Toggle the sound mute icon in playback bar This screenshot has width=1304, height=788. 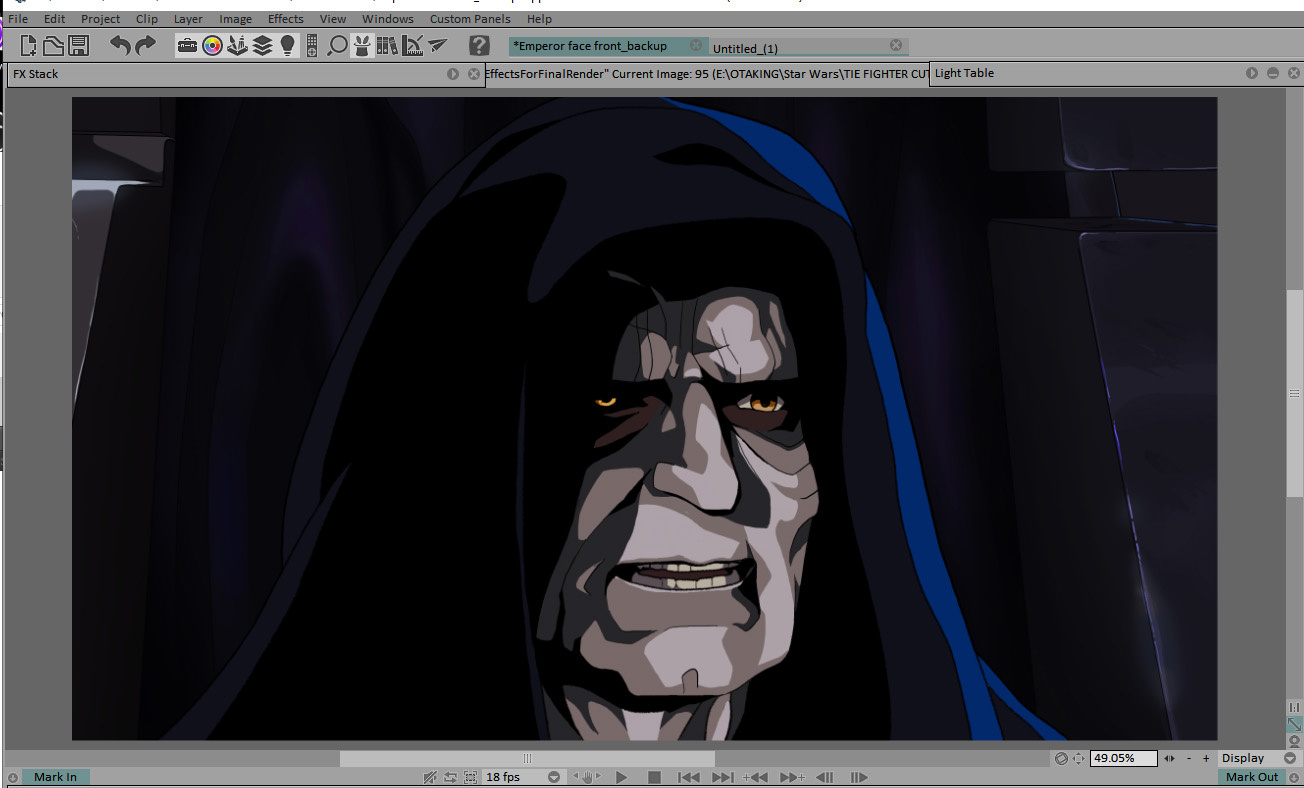[430, 777]
